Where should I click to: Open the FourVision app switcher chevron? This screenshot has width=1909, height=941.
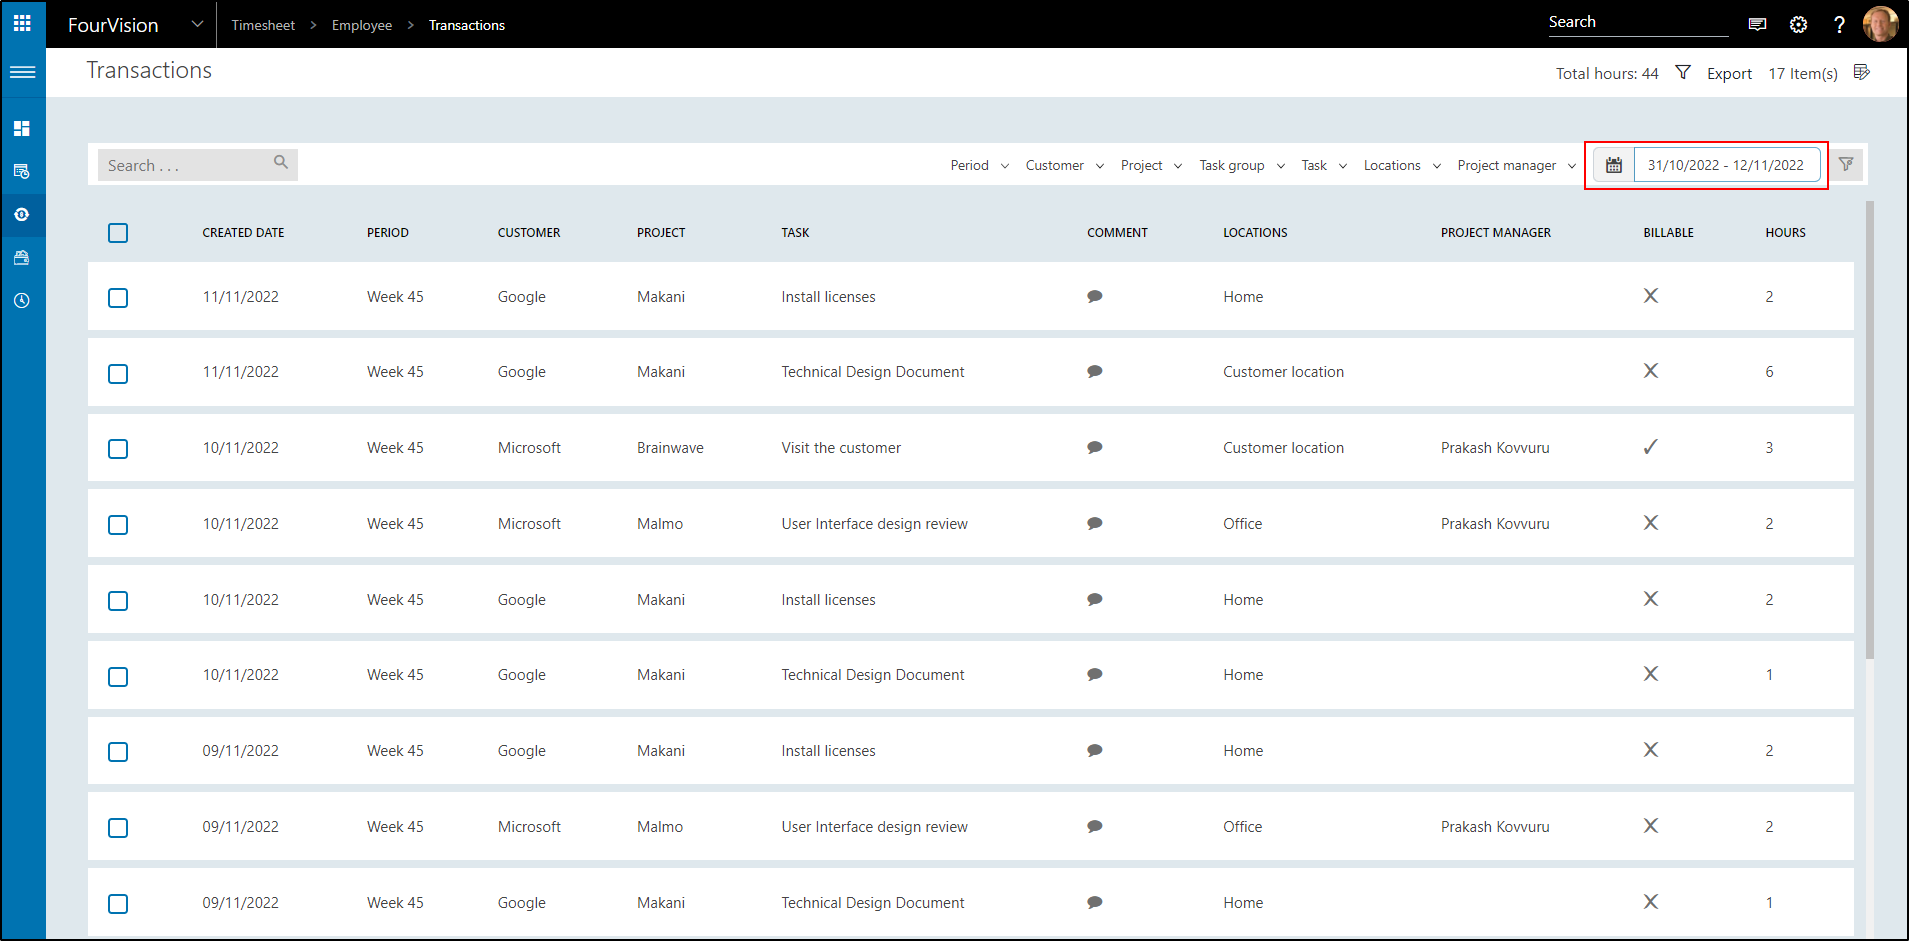[197, 24]
